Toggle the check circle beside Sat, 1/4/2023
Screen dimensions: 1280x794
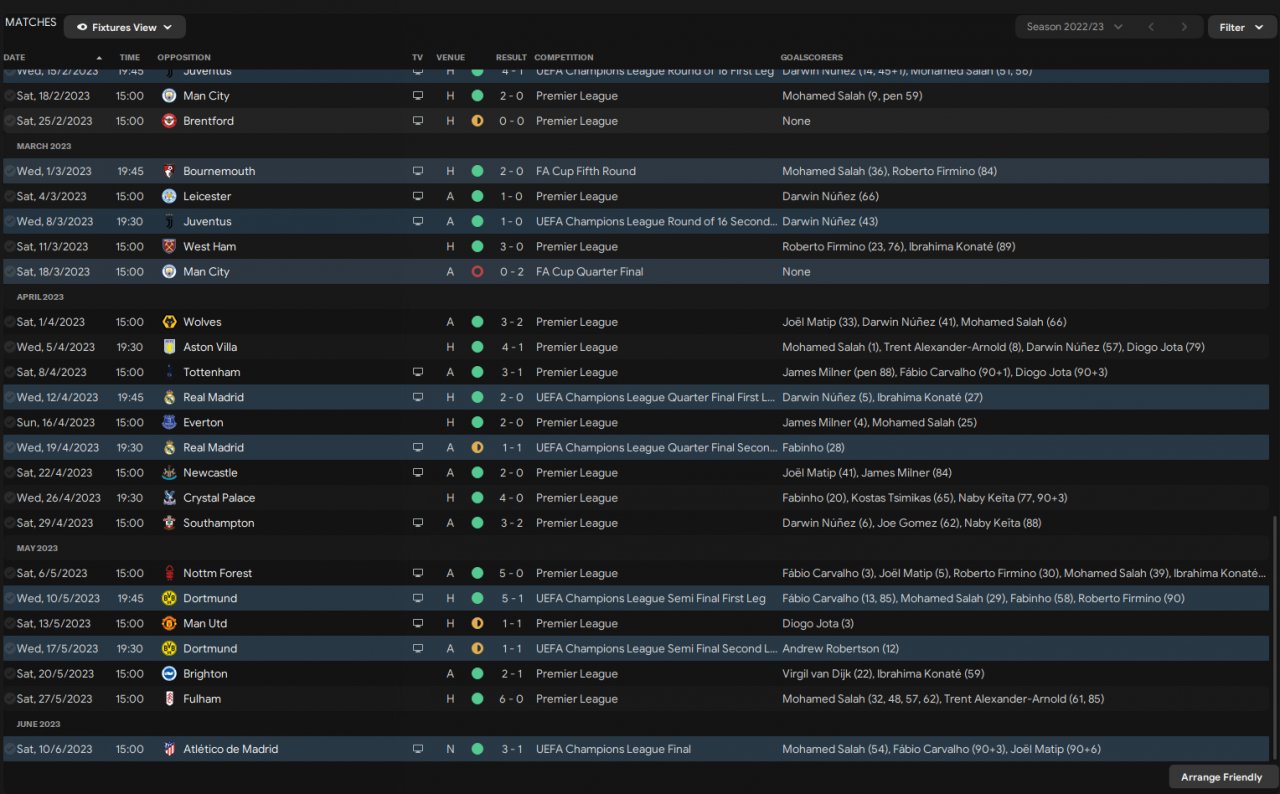[x=10, y=322]
